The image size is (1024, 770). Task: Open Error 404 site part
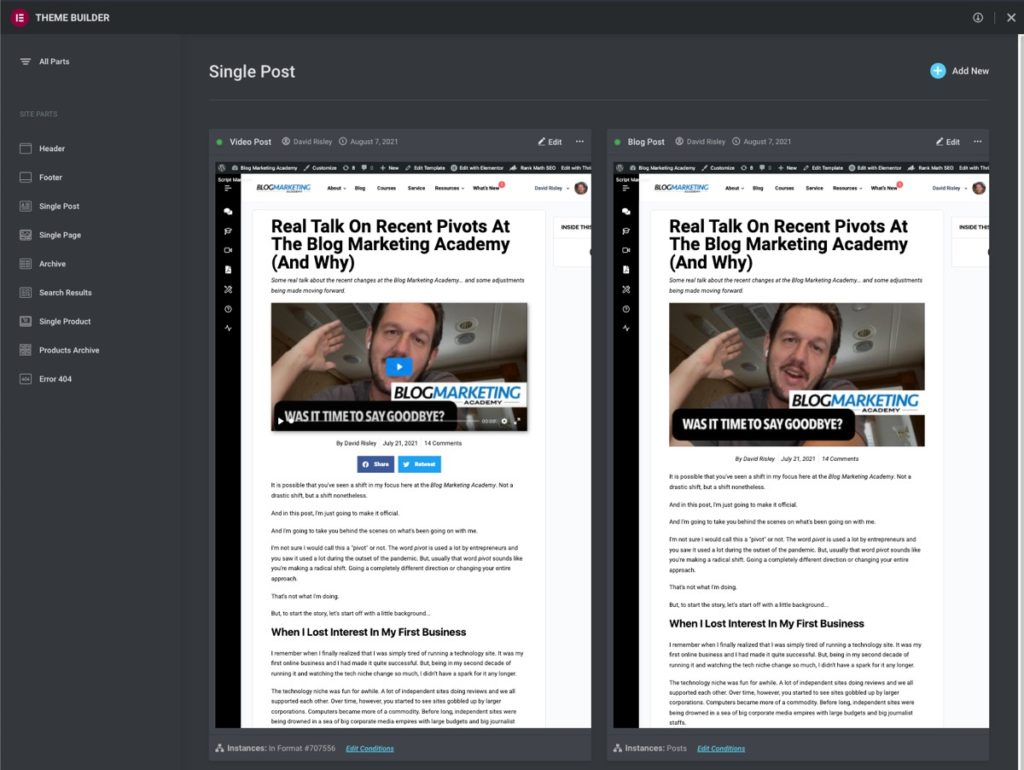(56, 378)
